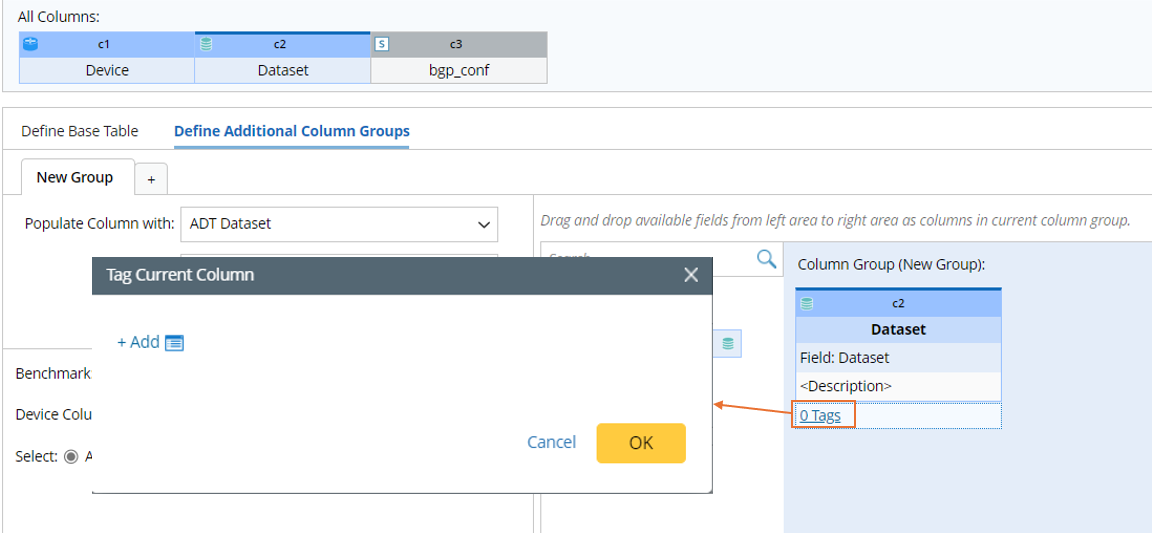Select the New Group tab
The width and height of the screenshot is (1152, 533).
pyautogui.click(x=75, y=177)
